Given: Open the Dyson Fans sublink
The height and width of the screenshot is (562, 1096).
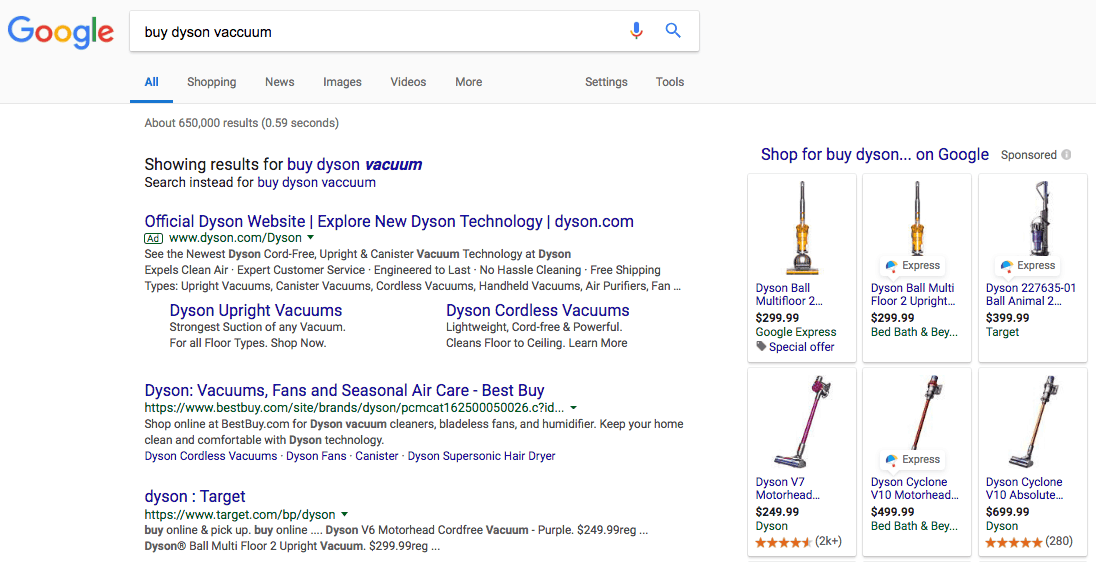Looking at the screenshot, I should coord(316,456).
